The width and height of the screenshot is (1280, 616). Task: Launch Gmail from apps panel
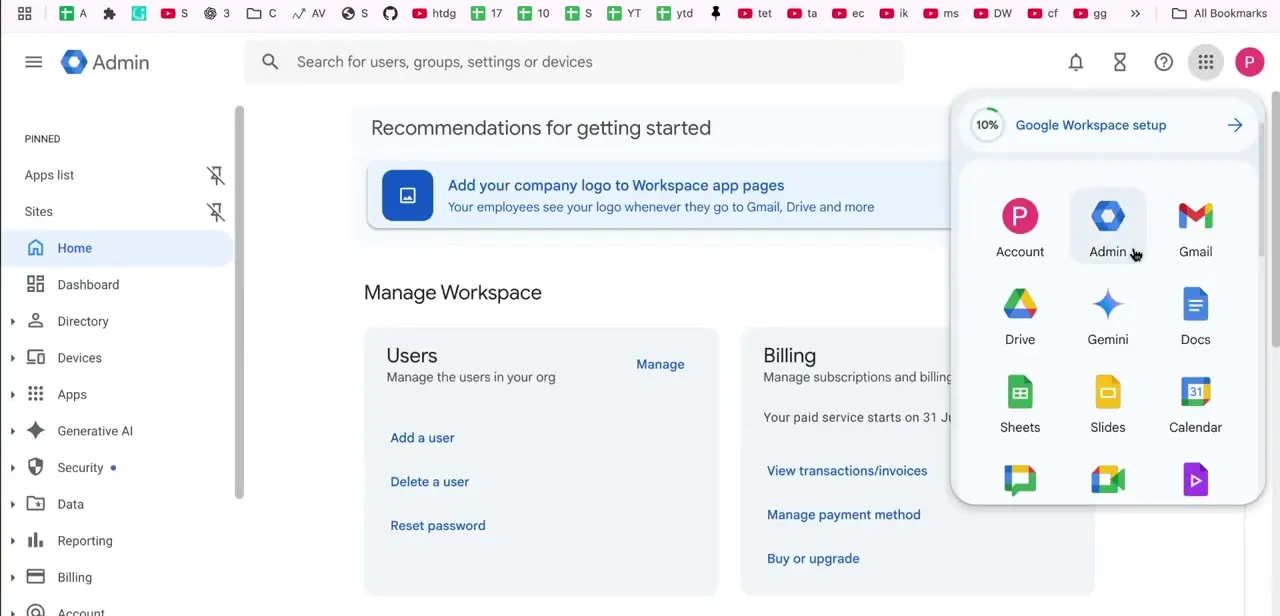point(1196,228)
